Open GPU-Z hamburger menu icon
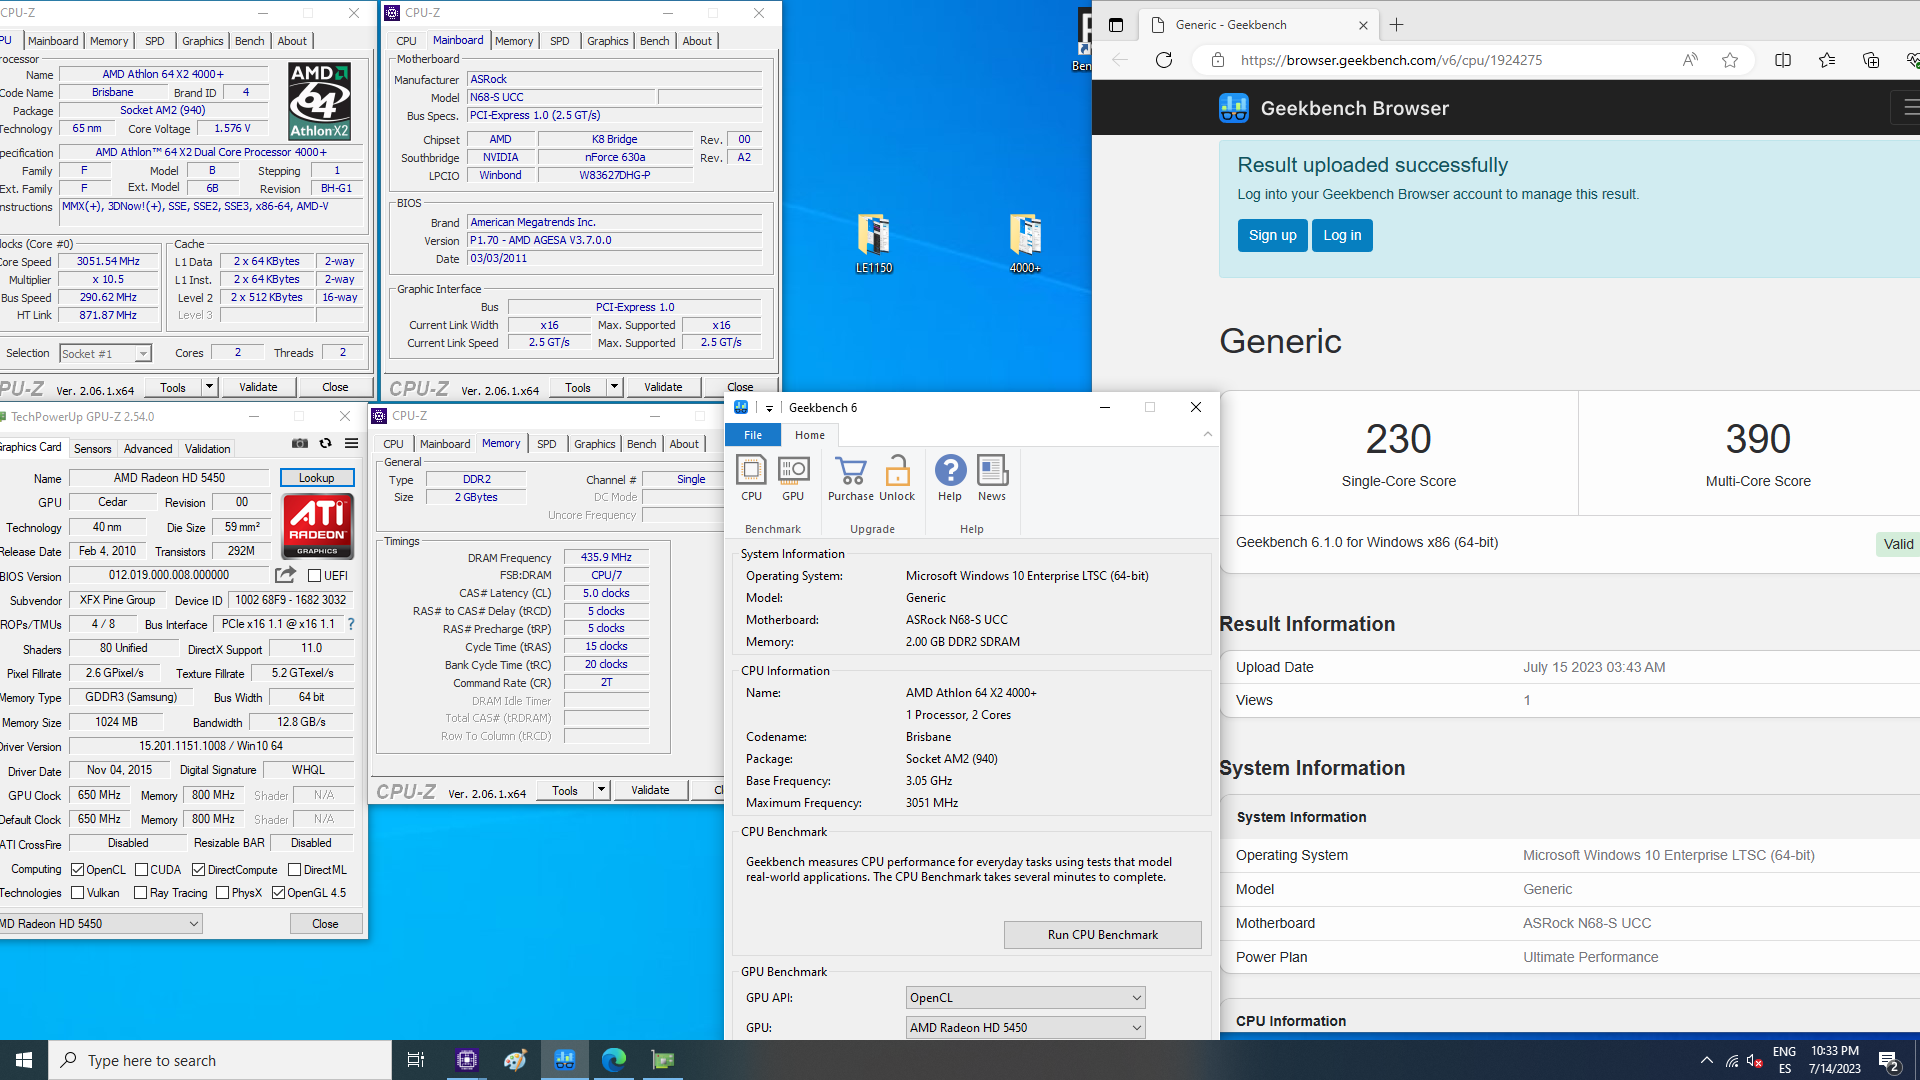 [352, 443]
